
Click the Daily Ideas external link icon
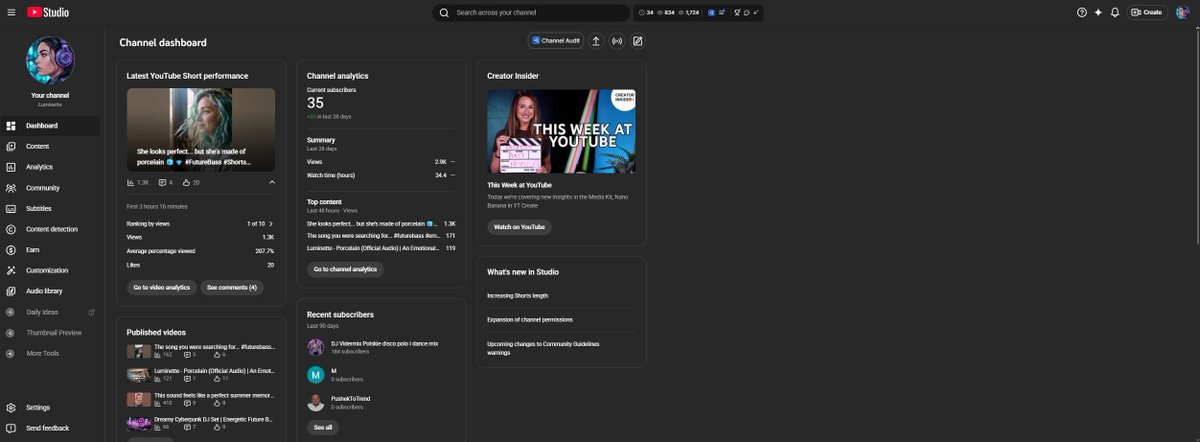pyautogui.click(x=92, y=312)
